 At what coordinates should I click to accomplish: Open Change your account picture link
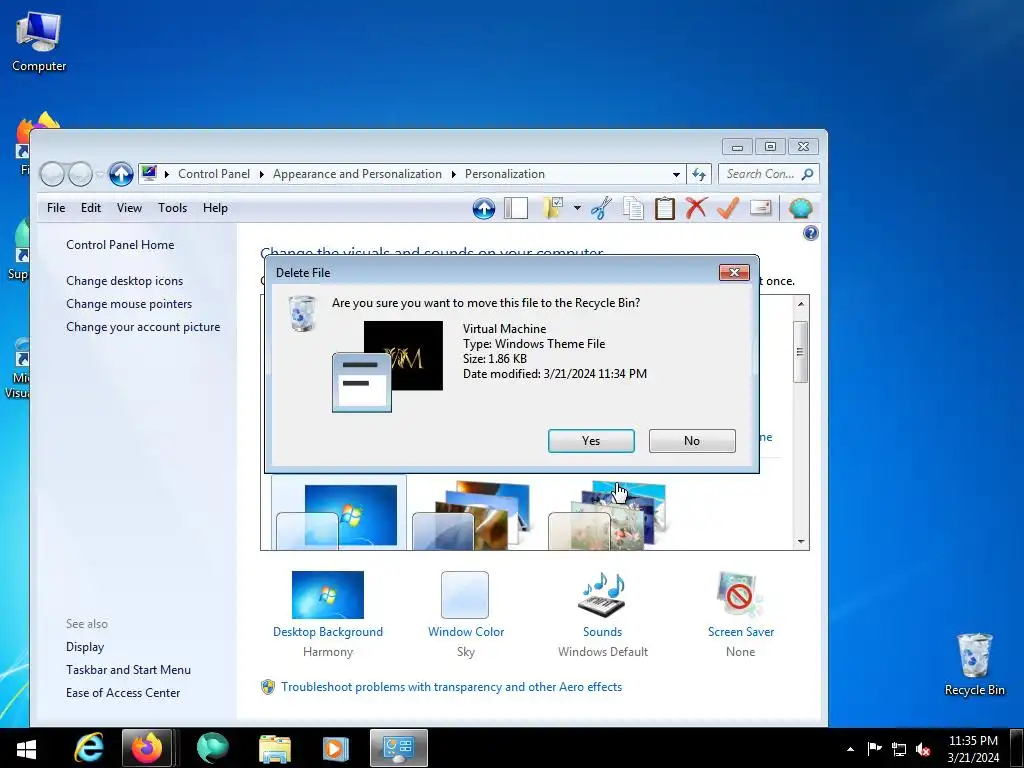(x=143, y=327)
